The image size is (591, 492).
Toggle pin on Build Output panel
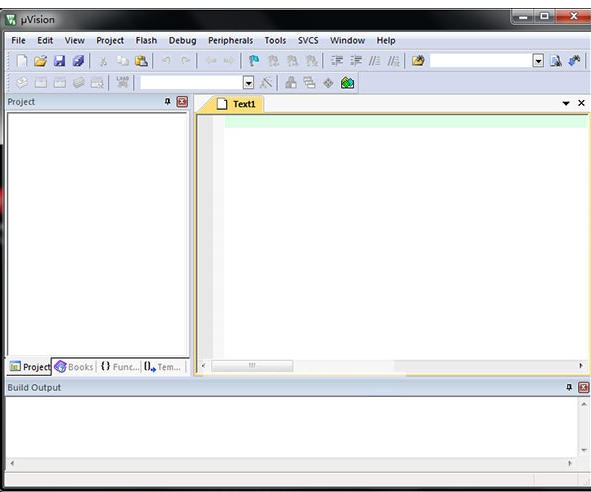pyautogui.click(x=569, y=387)
